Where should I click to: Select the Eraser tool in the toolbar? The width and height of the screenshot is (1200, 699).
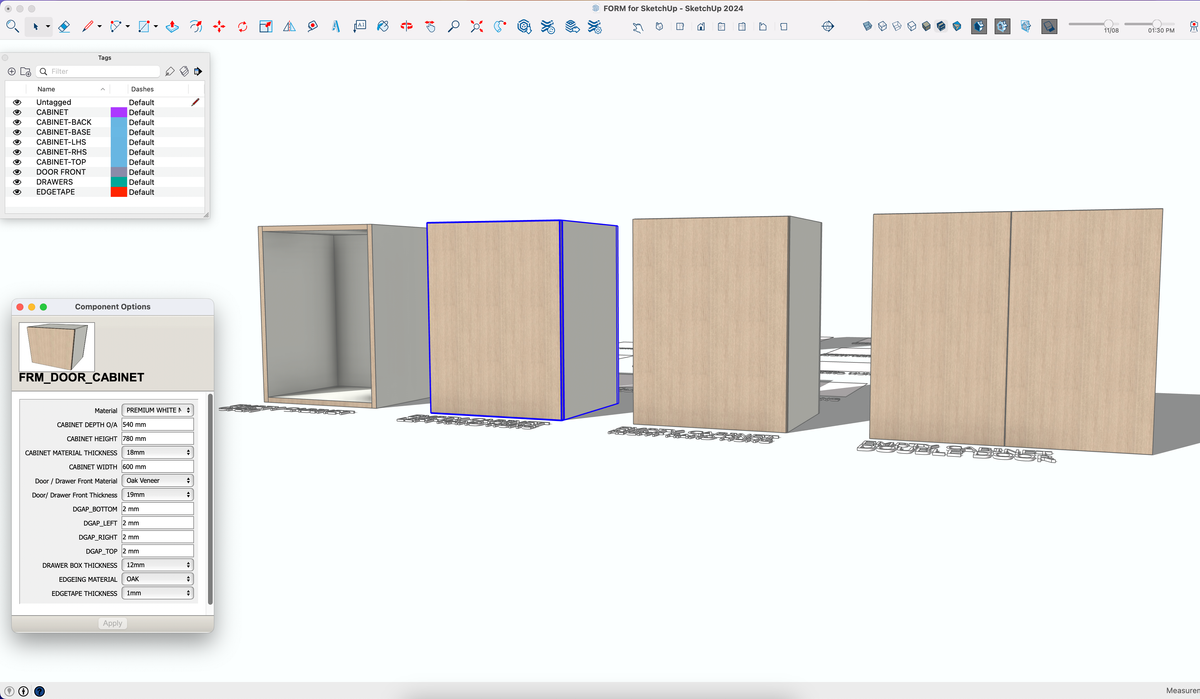point(62,26)
